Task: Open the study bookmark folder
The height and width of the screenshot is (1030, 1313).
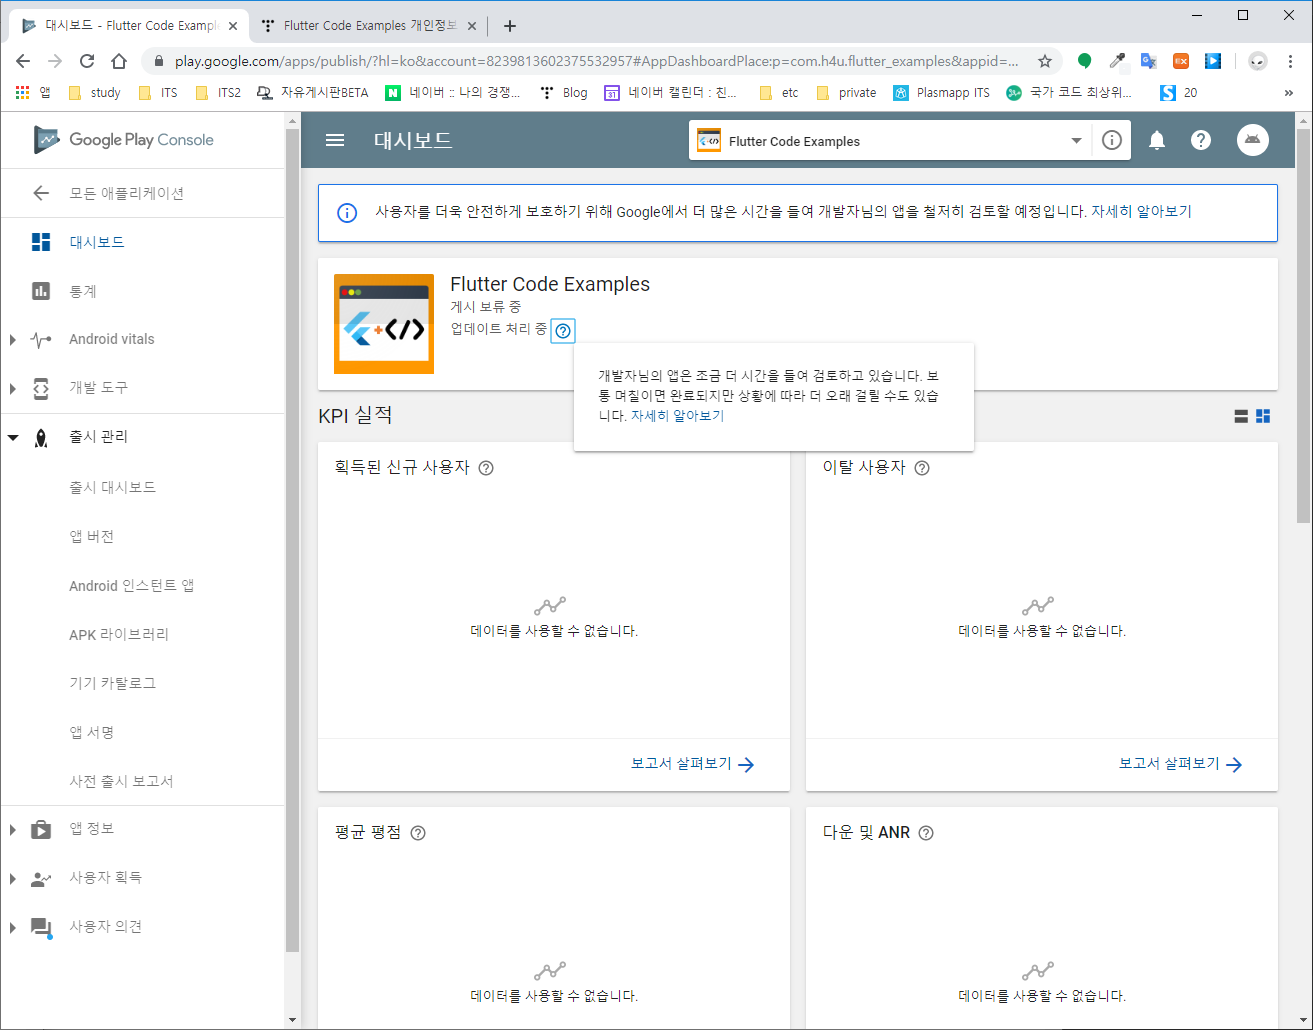Action: [95, 93]
